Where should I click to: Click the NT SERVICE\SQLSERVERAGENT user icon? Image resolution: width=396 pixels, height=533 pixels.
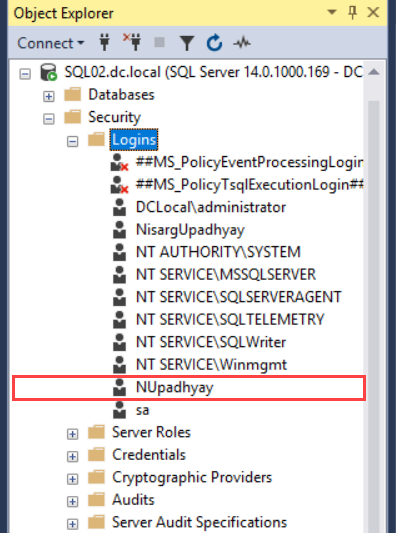pyautogui.click(x=119, y=297)
